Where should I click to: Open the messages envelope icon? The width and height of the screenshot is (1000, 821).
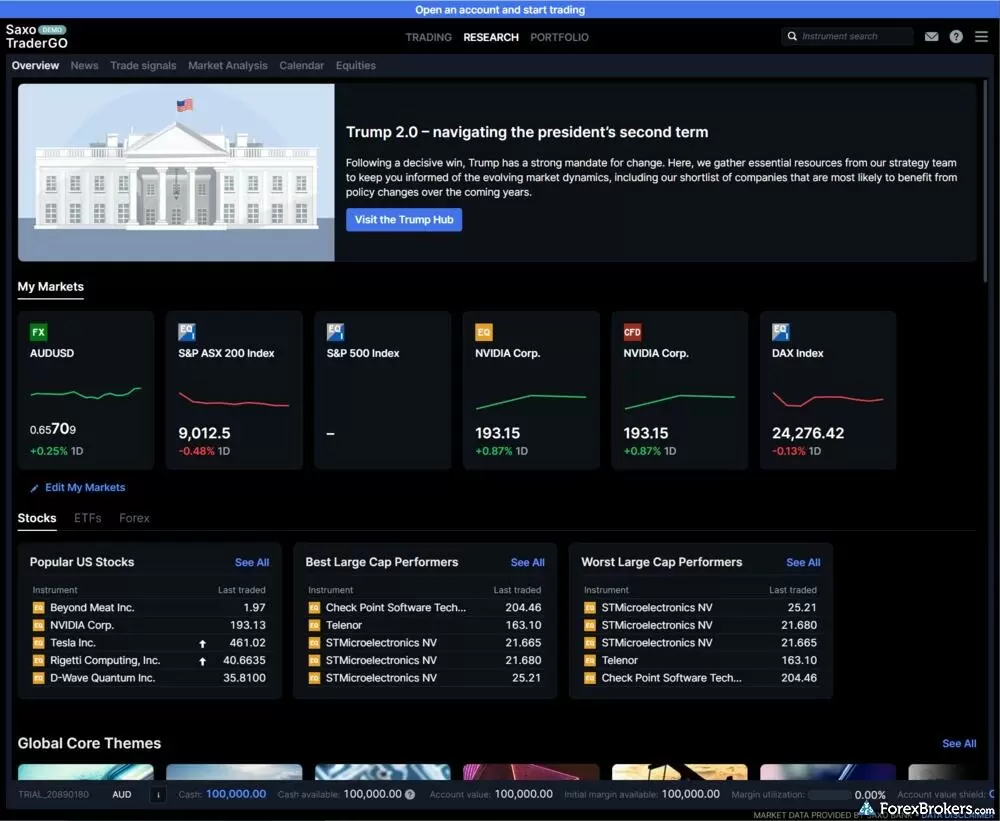pyautogui.click(x=932, y=36)
